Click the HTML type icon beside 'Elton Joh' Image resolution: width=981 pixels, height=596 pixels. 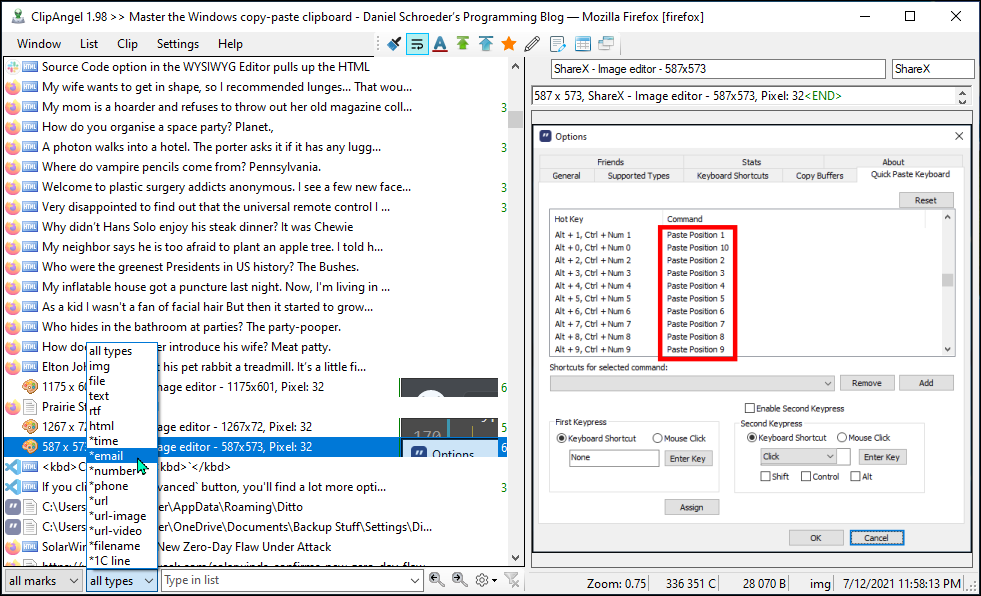[30, 366]
